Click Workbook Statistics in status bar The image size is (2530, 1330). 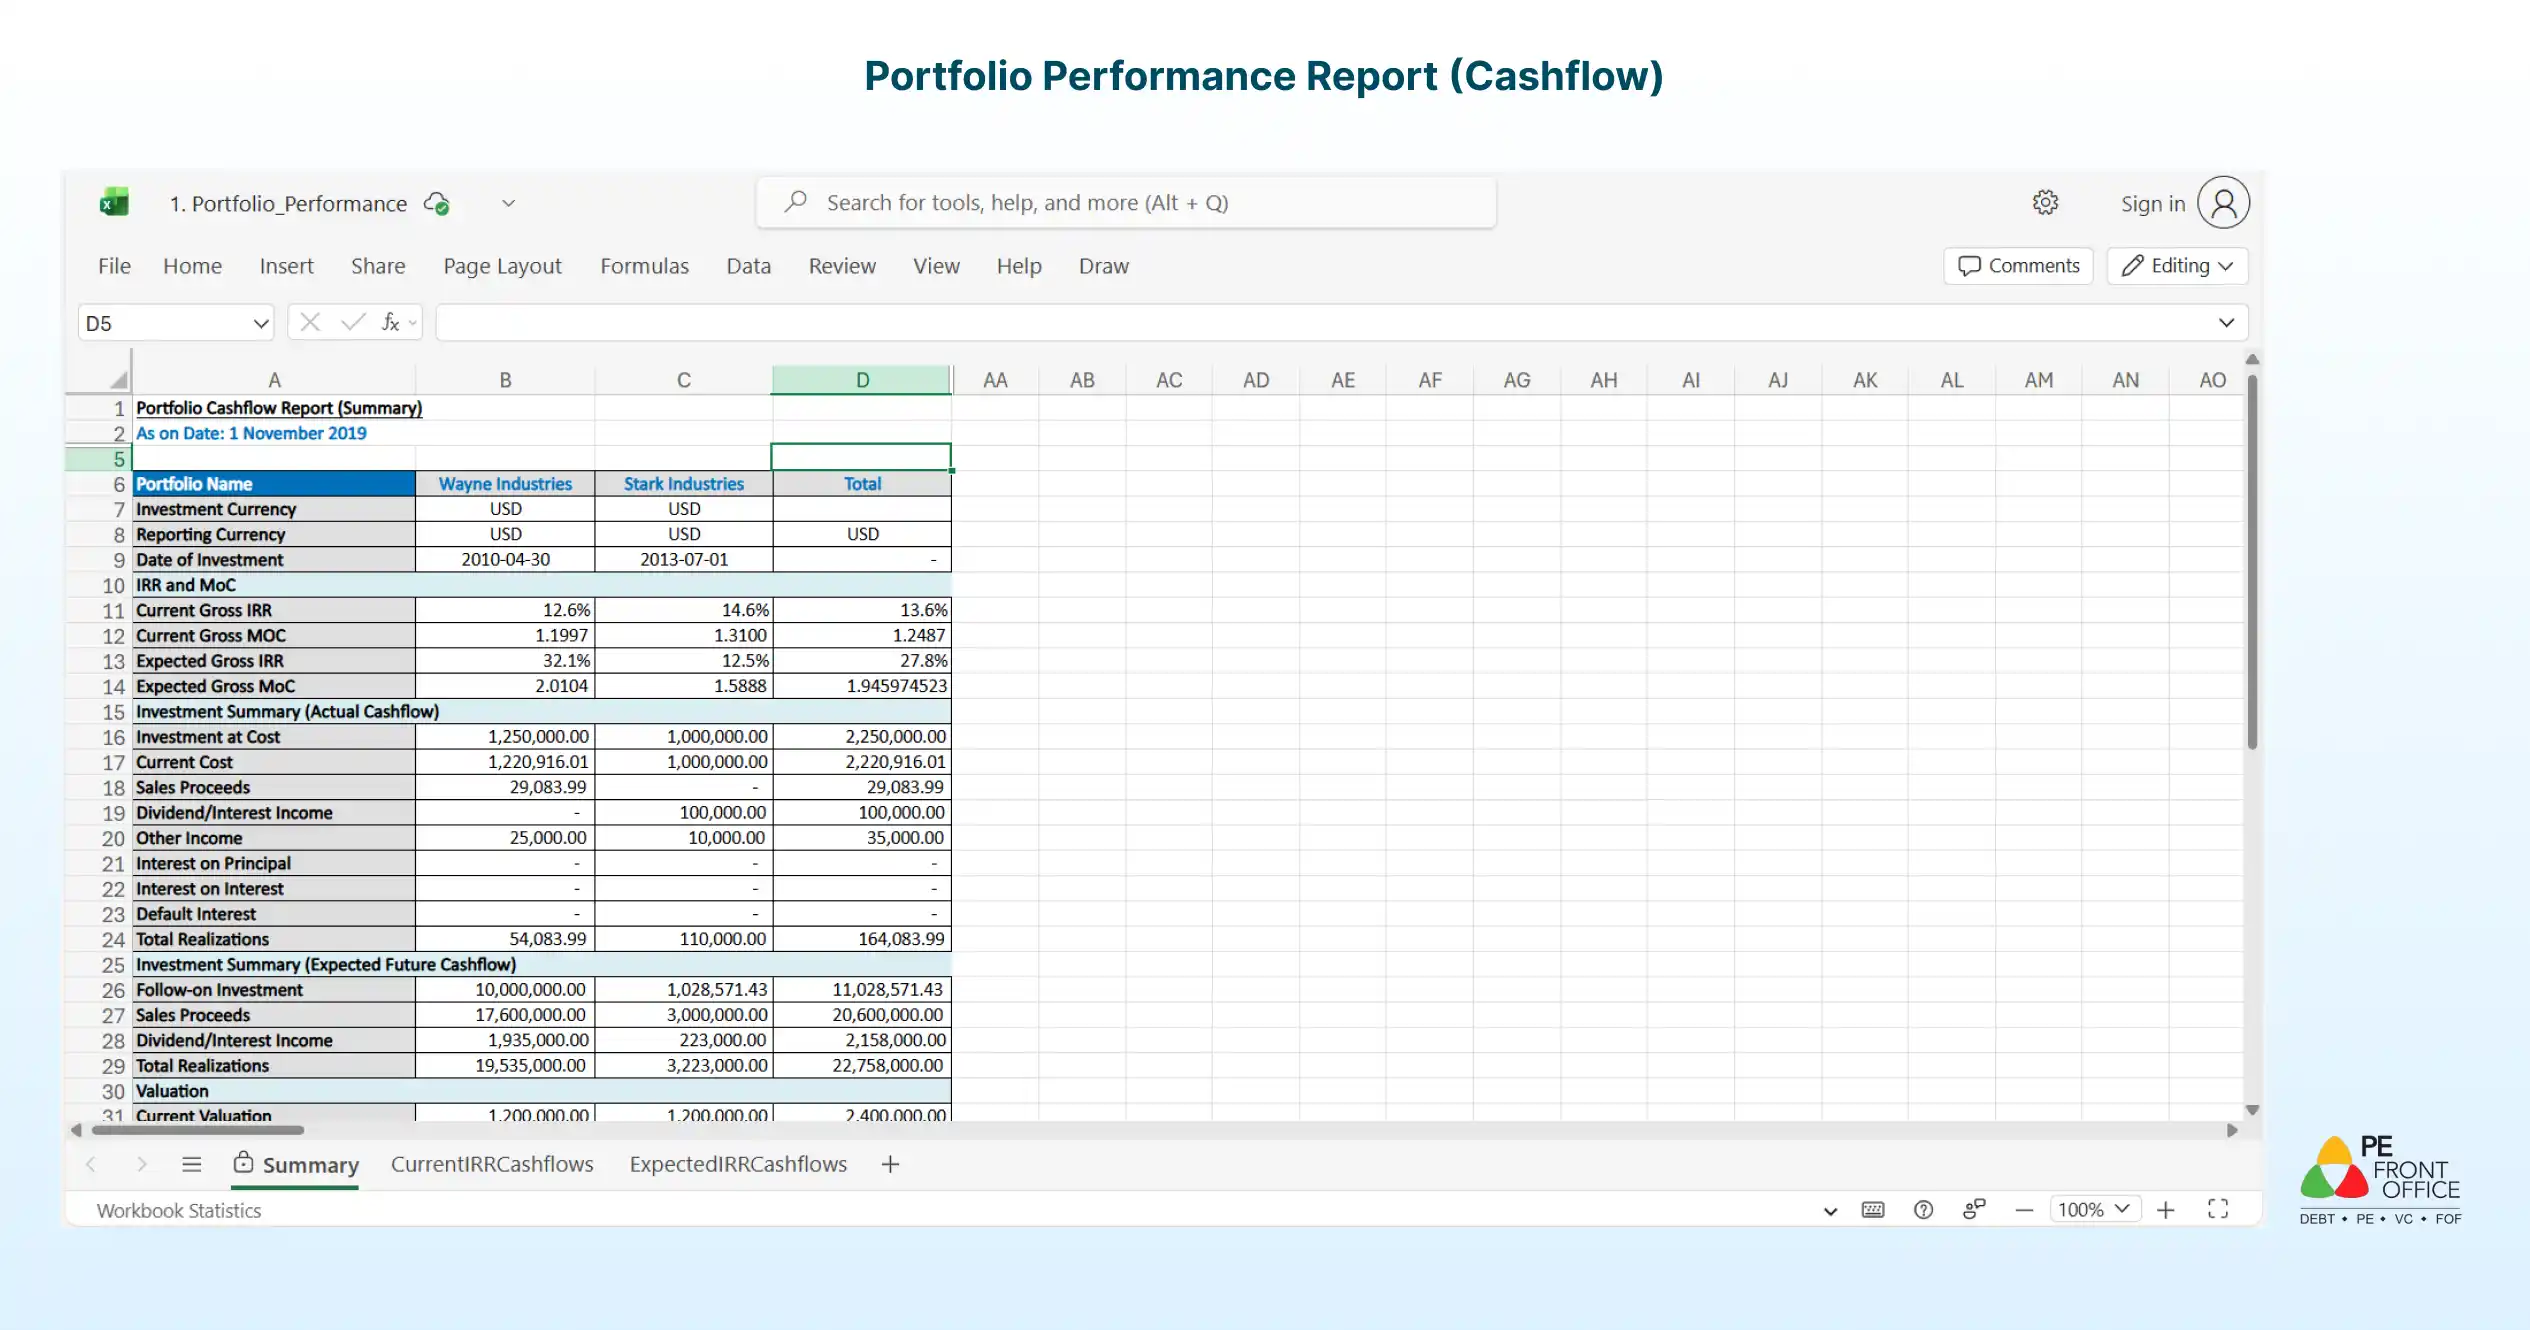[x=179, y=1211]
